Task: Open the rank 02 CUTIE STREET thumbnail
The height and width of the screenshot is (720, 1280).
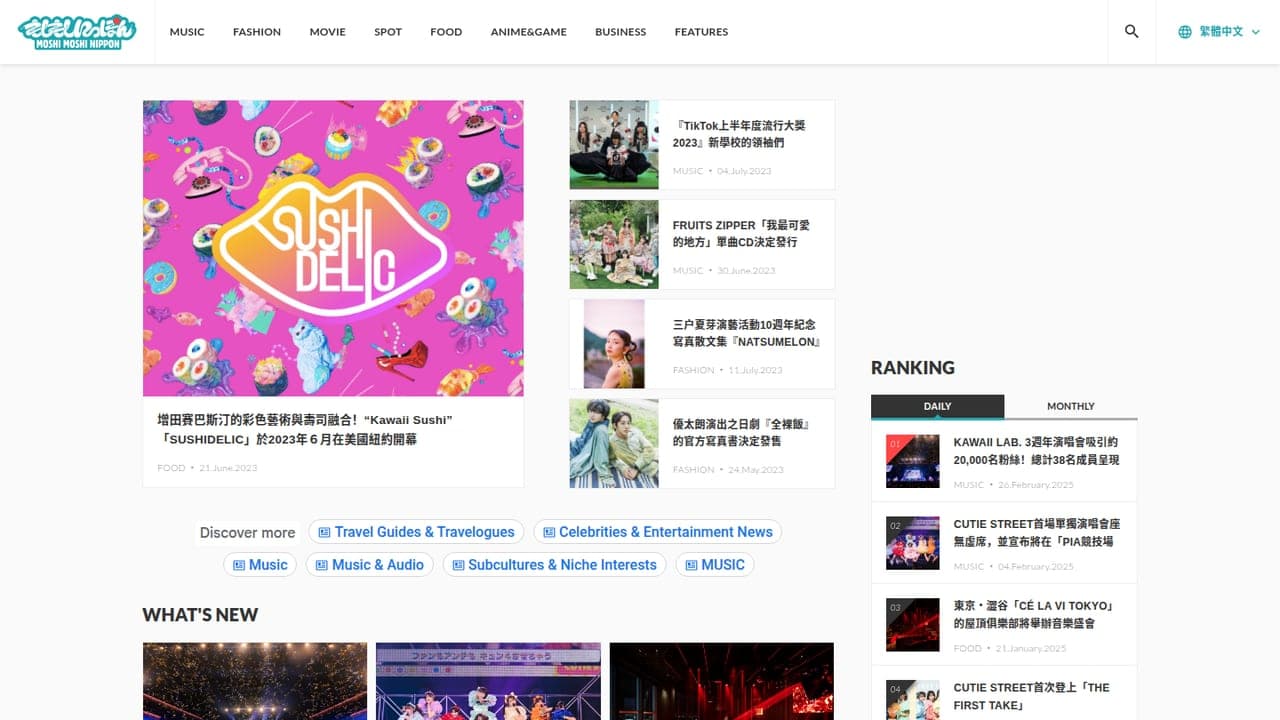Action: (913, 543)
